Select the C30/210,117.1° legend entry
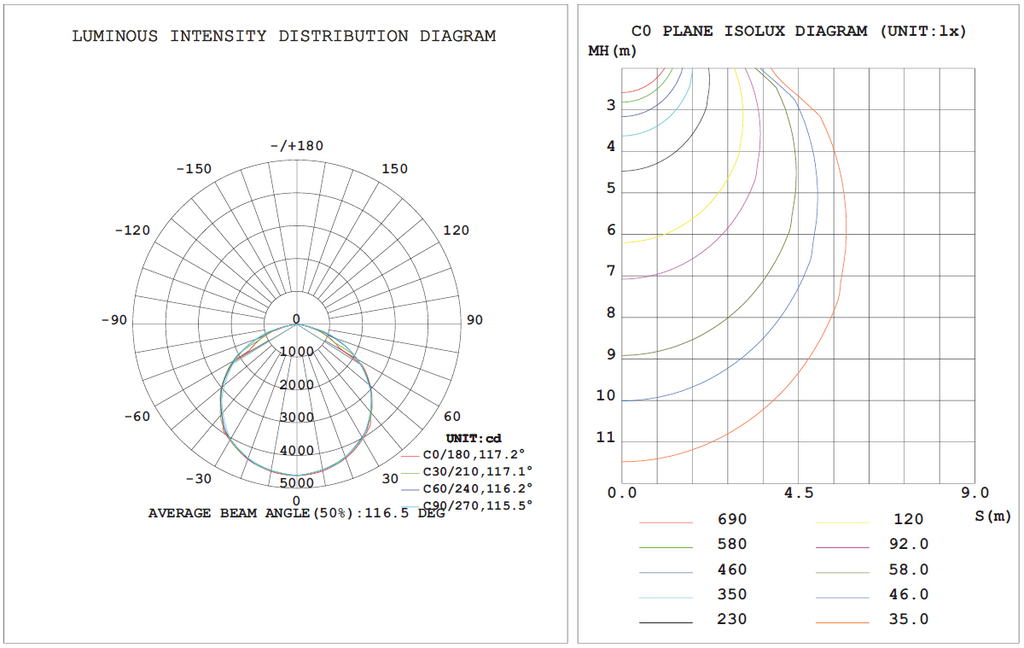Viewport: 1024px width, 648px height. pos(466,472)
